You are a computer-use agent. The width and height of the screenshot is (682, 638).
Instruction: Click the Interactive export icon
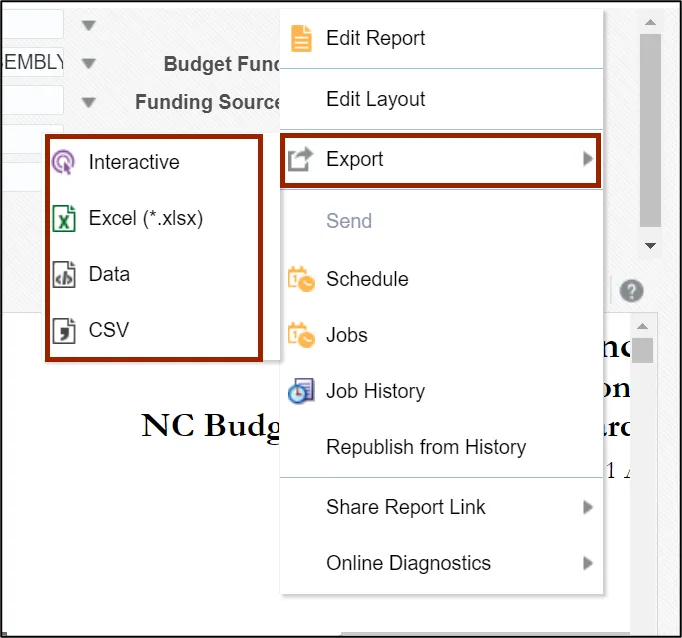64,162
